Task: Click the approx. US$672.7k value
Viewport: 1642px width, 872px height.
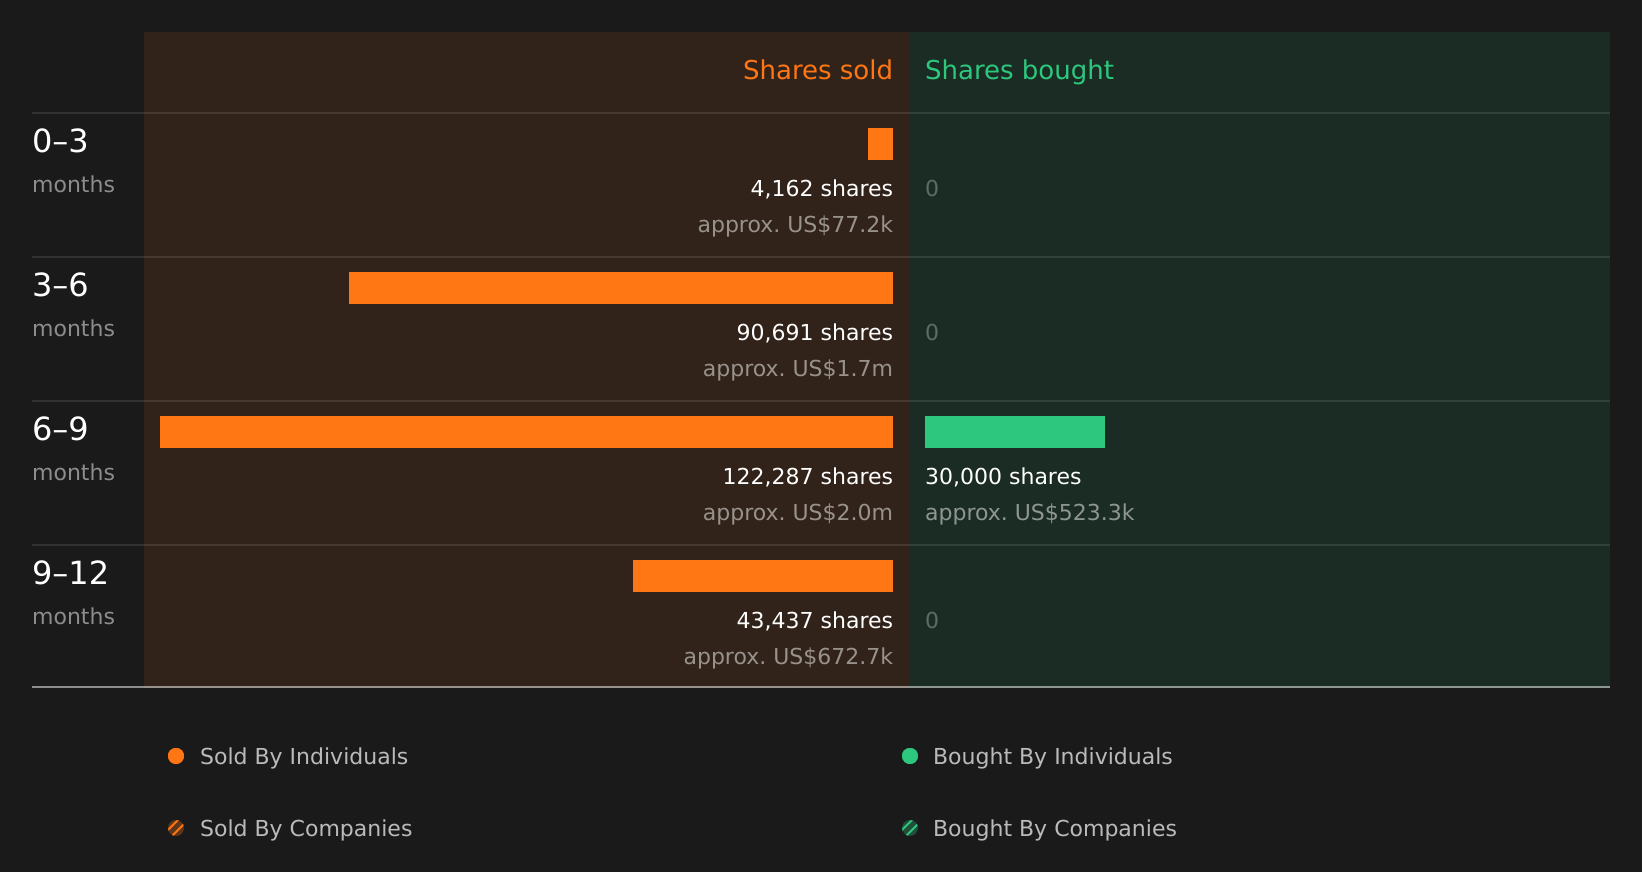Action: click(788, 656)
